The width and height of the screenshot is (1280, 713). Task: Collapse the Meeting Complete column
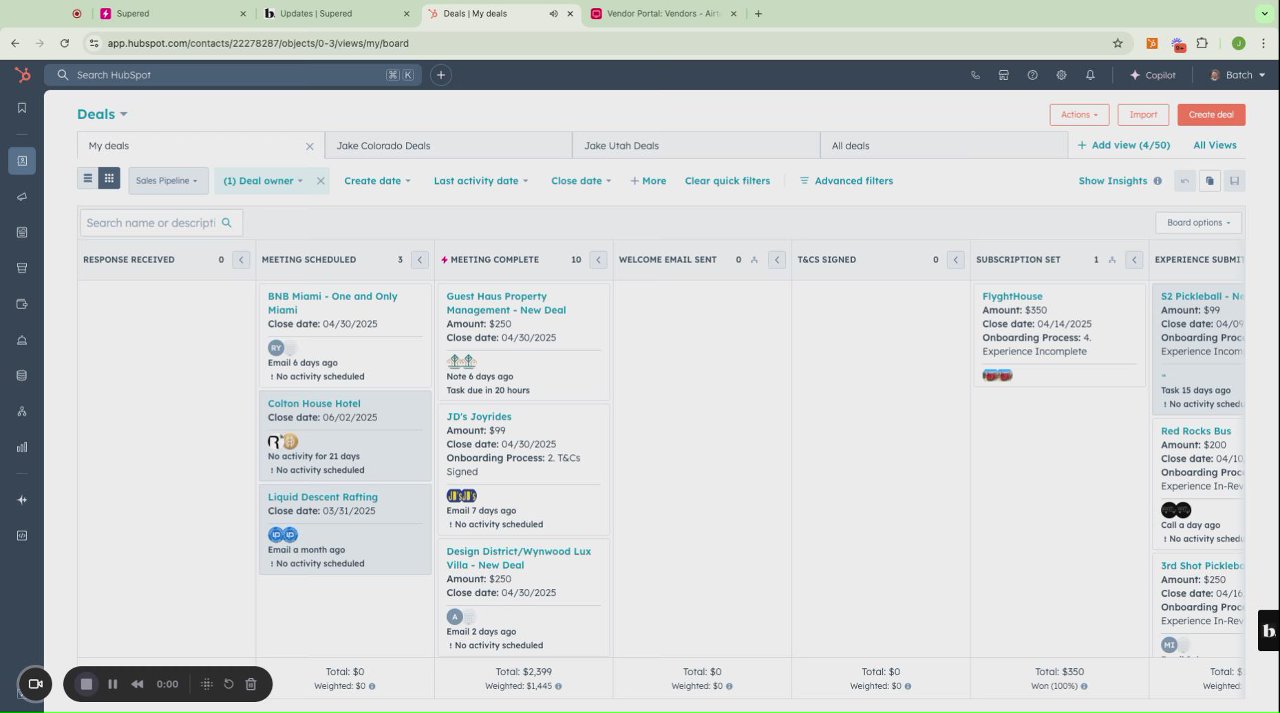tap(598, 260)
